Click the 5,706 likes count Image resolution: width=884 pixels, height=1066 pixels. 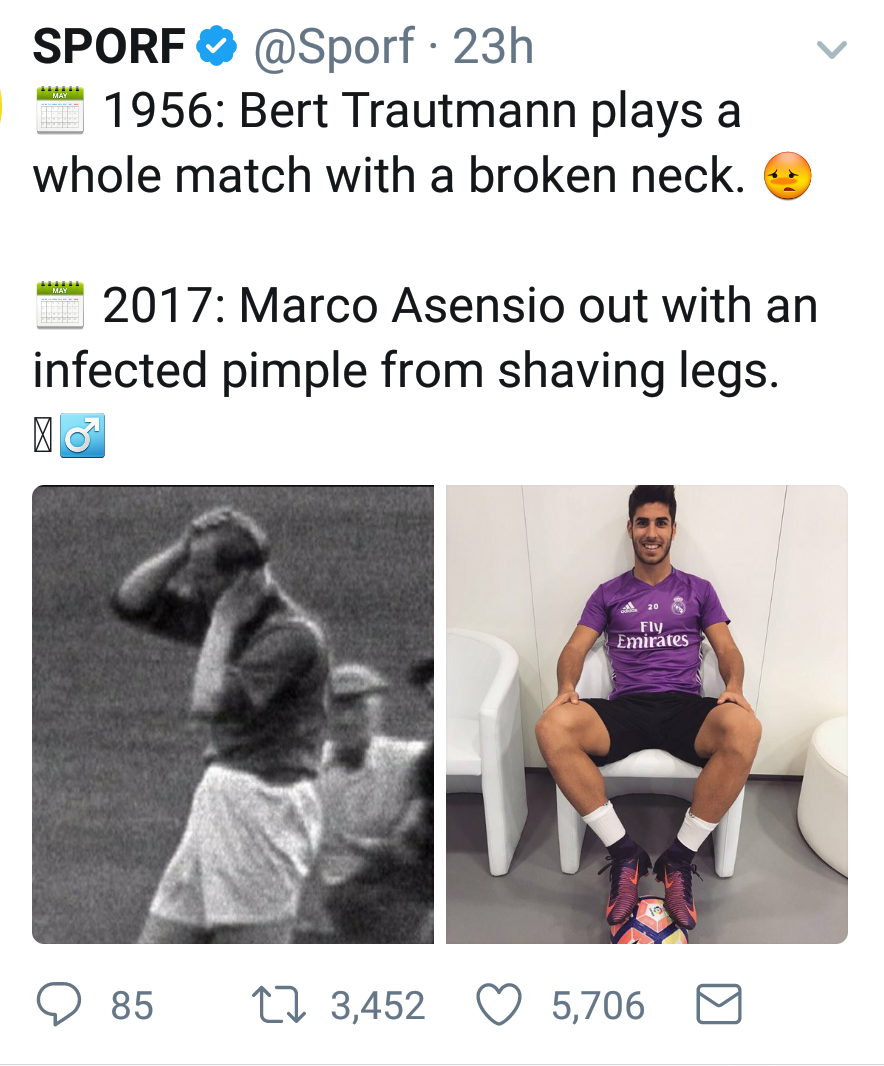pyautogui.click(x=598, y=1005)
